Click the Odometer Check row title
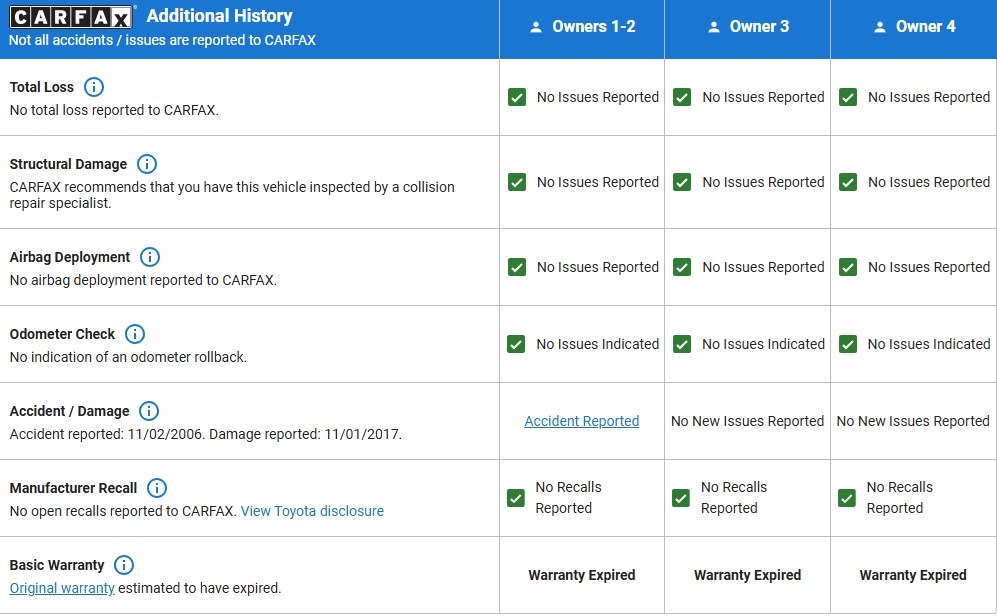This screenshot has width=997, height=616. [x=62, y=334]
